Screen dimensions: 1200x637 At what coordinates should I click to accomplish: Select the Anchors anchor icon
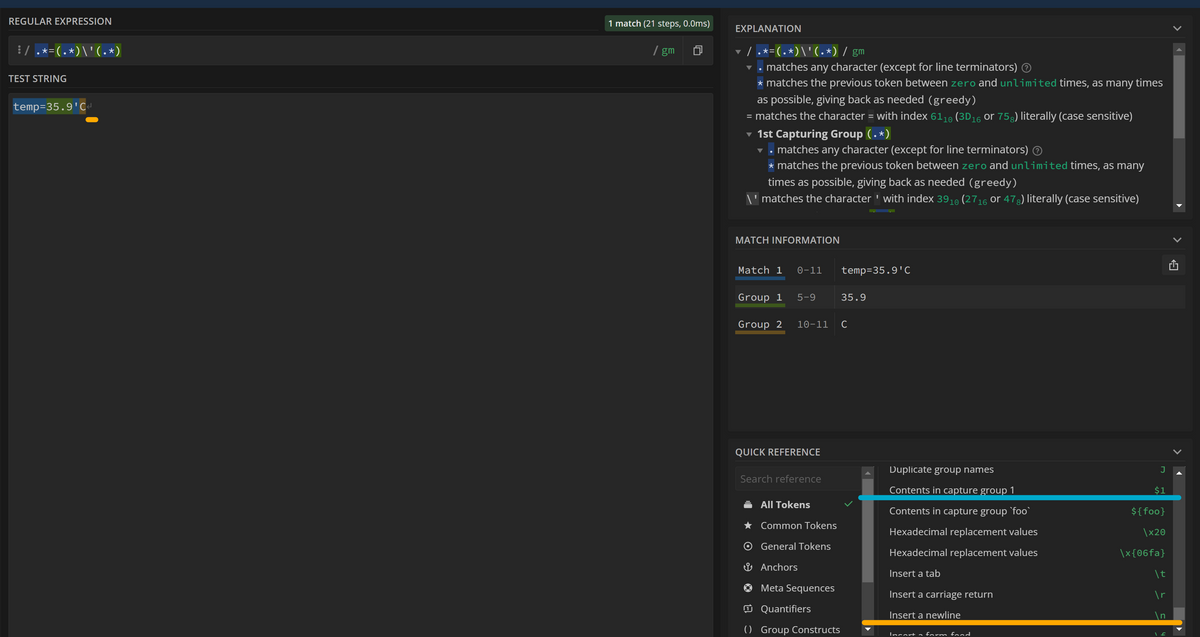pos(748,568)
